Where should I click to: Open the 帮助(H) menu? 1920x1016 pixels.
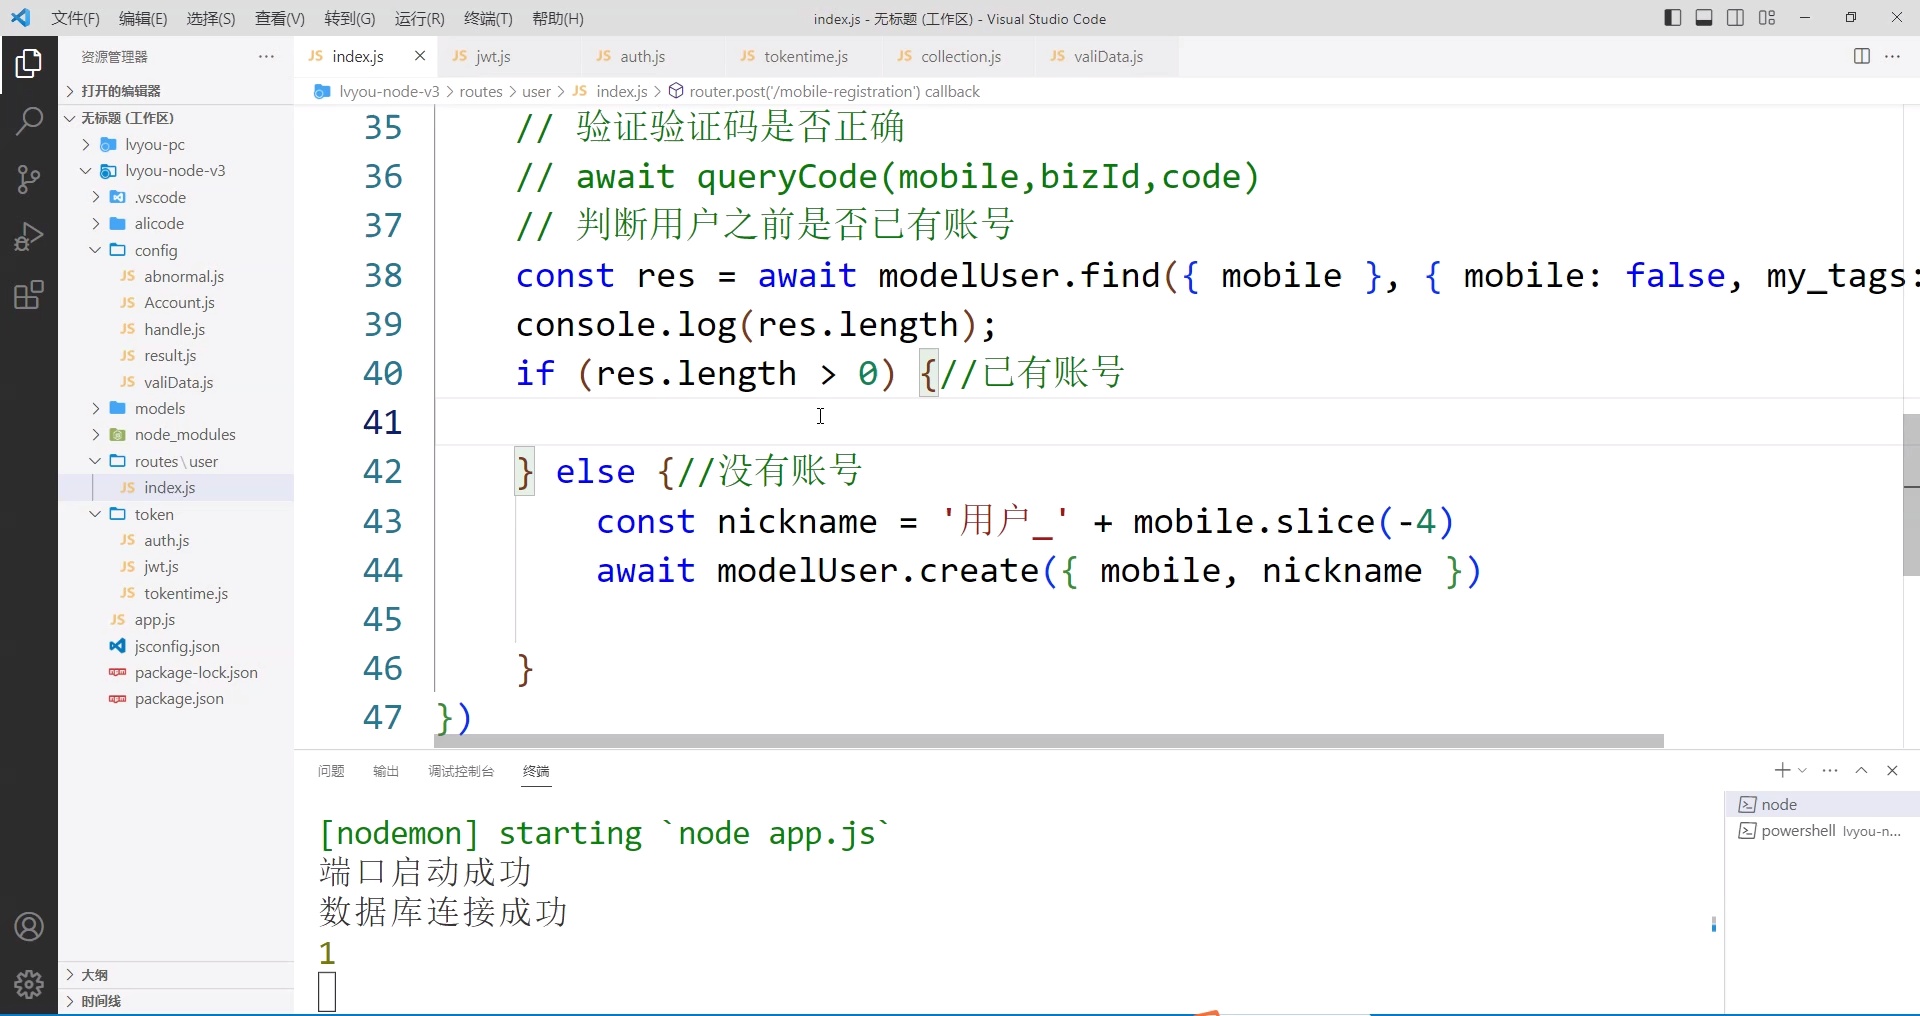tap(557, 18)
